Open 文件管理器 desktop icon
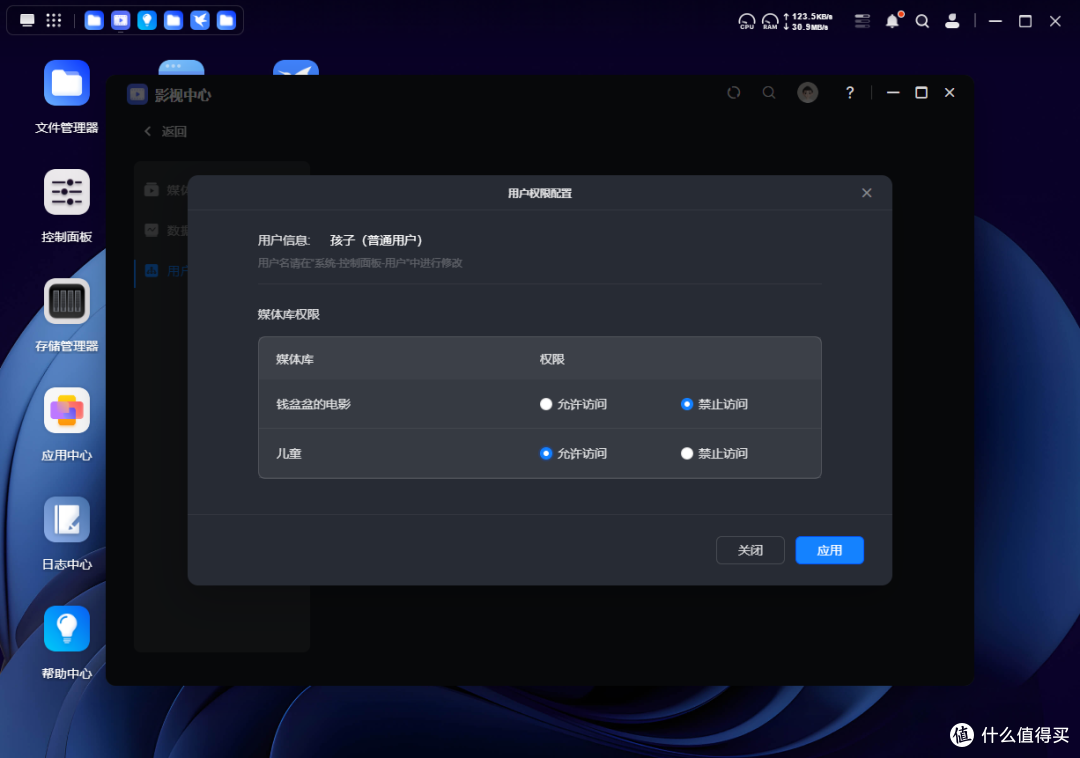Screen dimensions: 1080x758 point(67,83)
